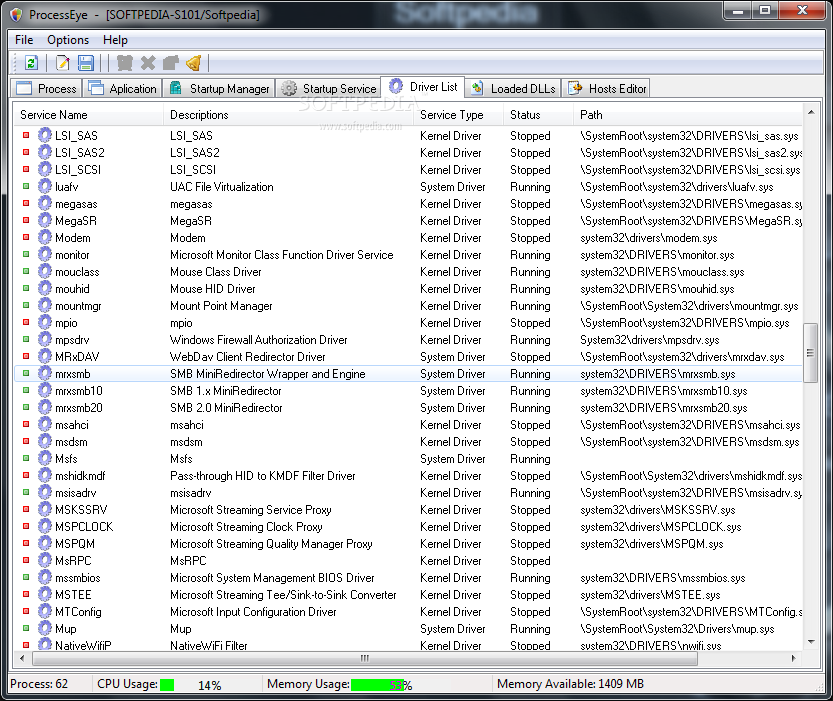This screenshot has width=833, height=701.
Task: Click path 'system32\drivers\modem.sys'
Action: click(649, 238)
